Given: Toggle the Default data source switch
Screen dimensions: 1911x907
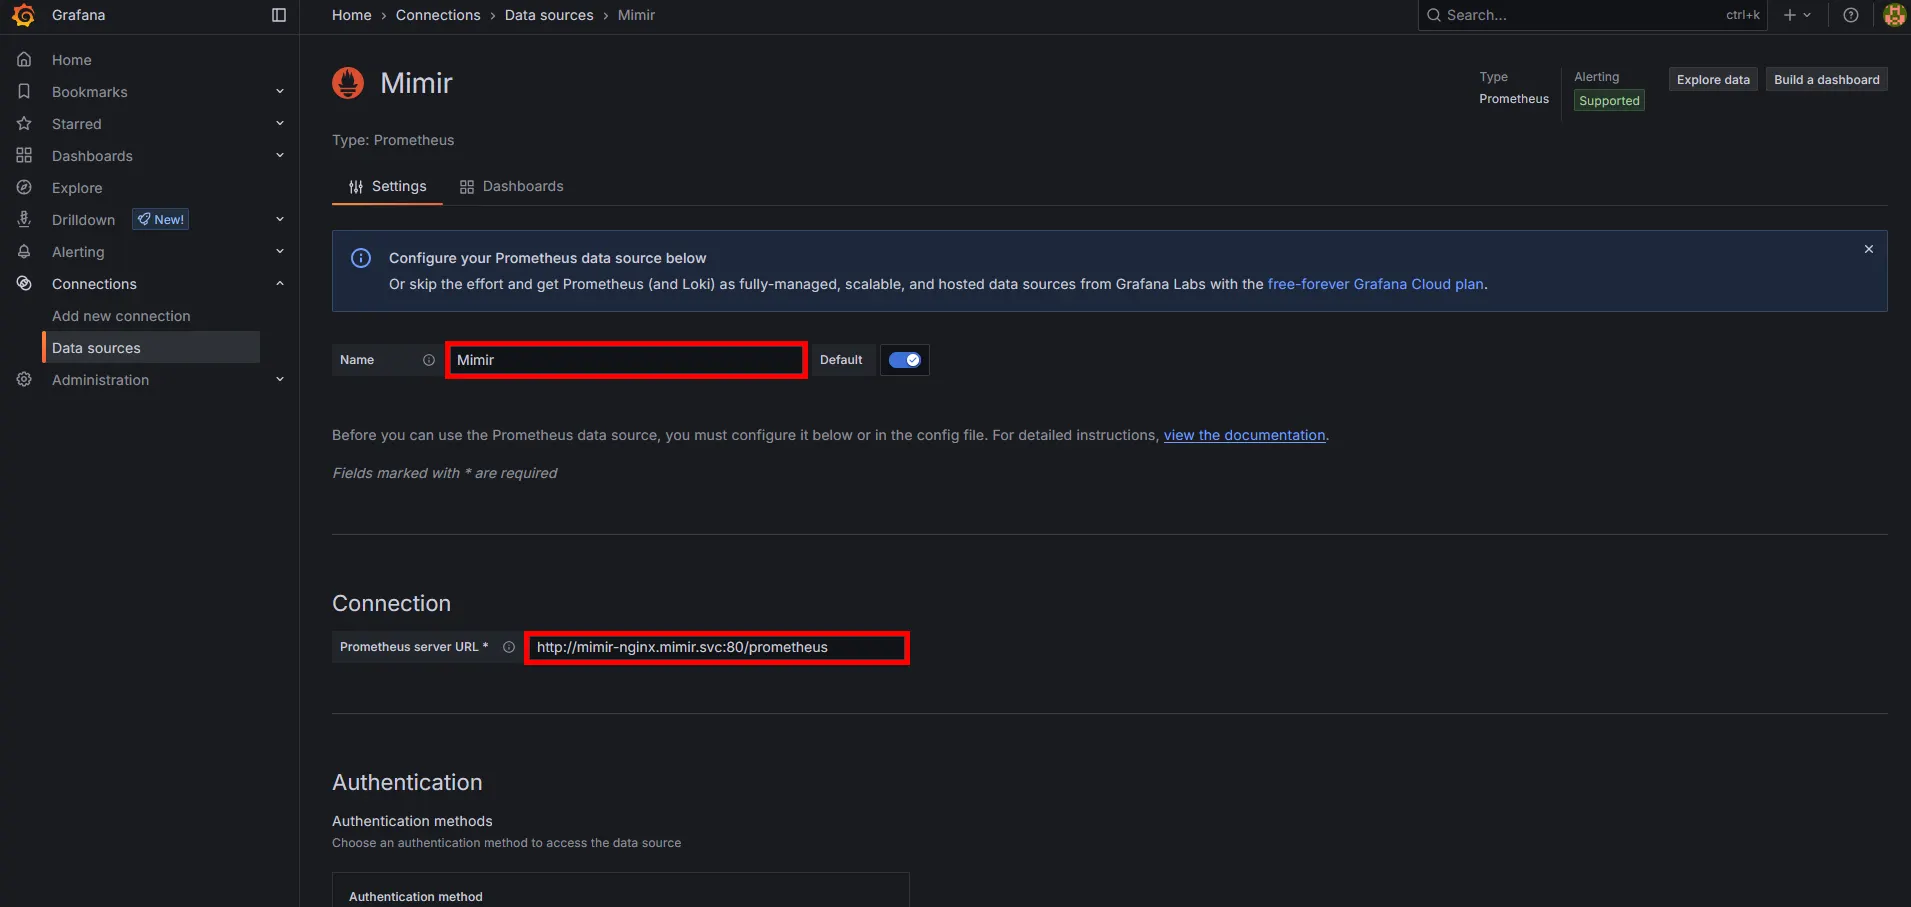Looking at the screenshot, I should pos(905,360).
